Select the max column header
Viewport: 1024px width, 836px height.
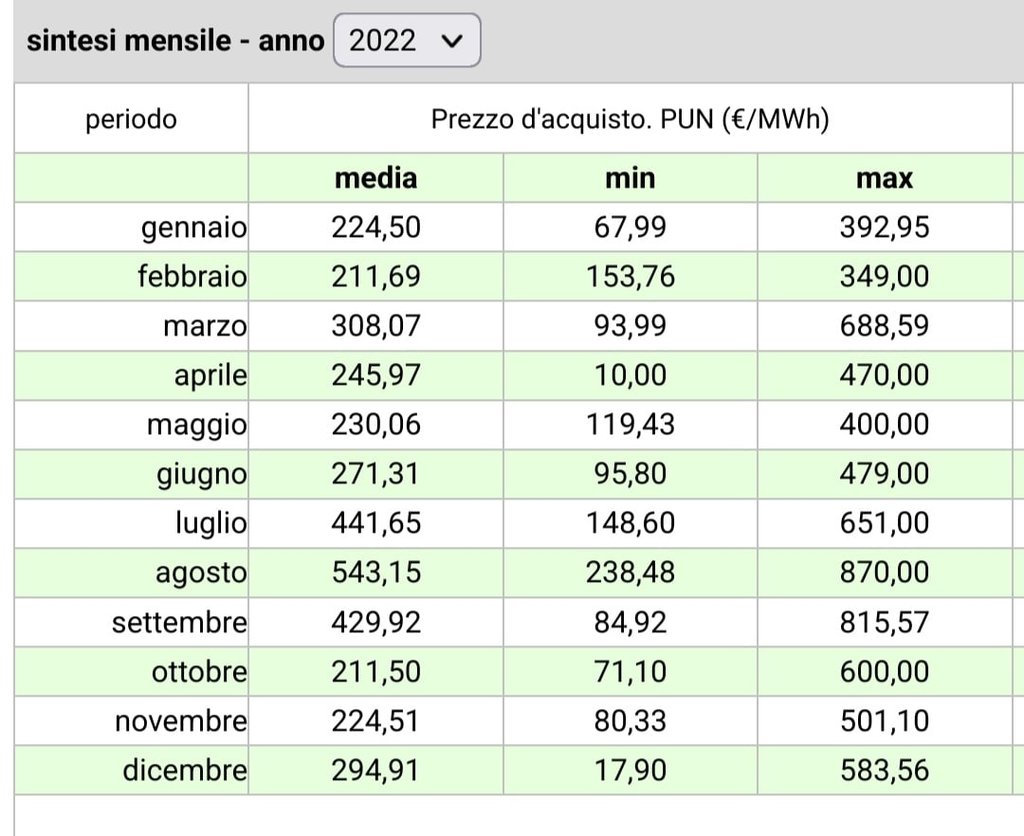click(x=884, y=178)
